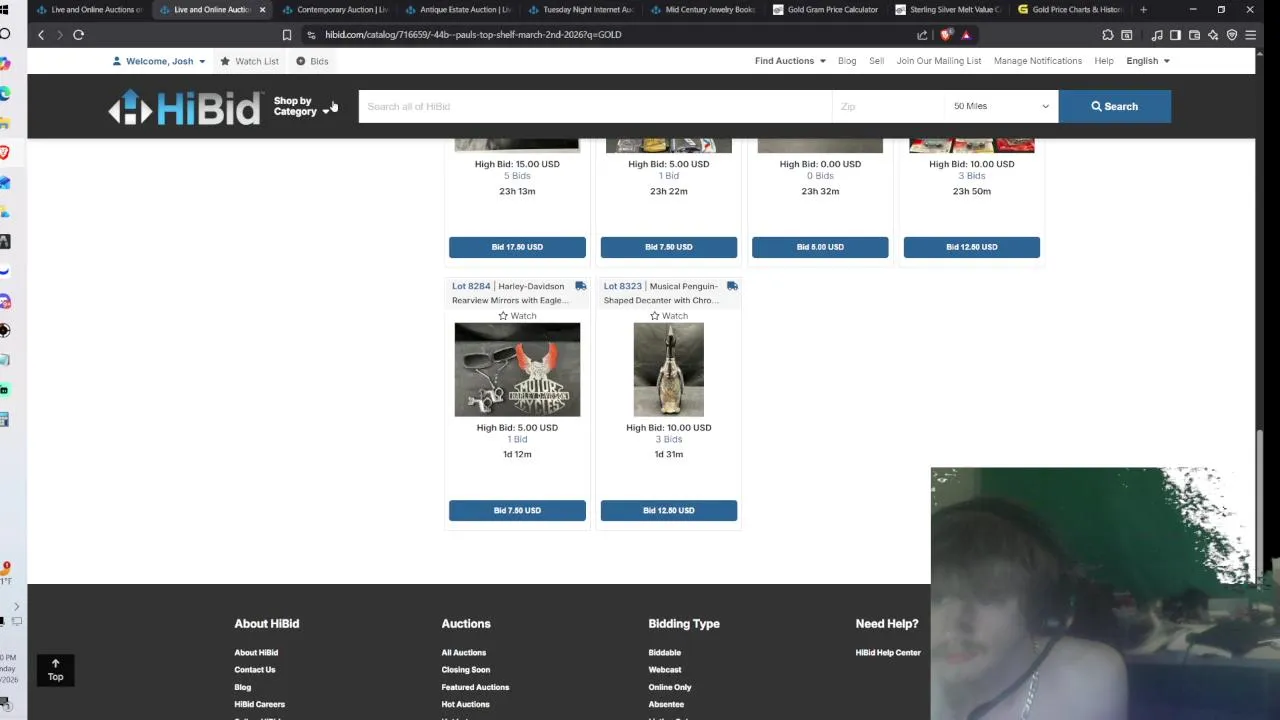This screenshot has width=1280, height=720.
Task: Click penguin decanter thumbnail
Action: coord(668,370)
